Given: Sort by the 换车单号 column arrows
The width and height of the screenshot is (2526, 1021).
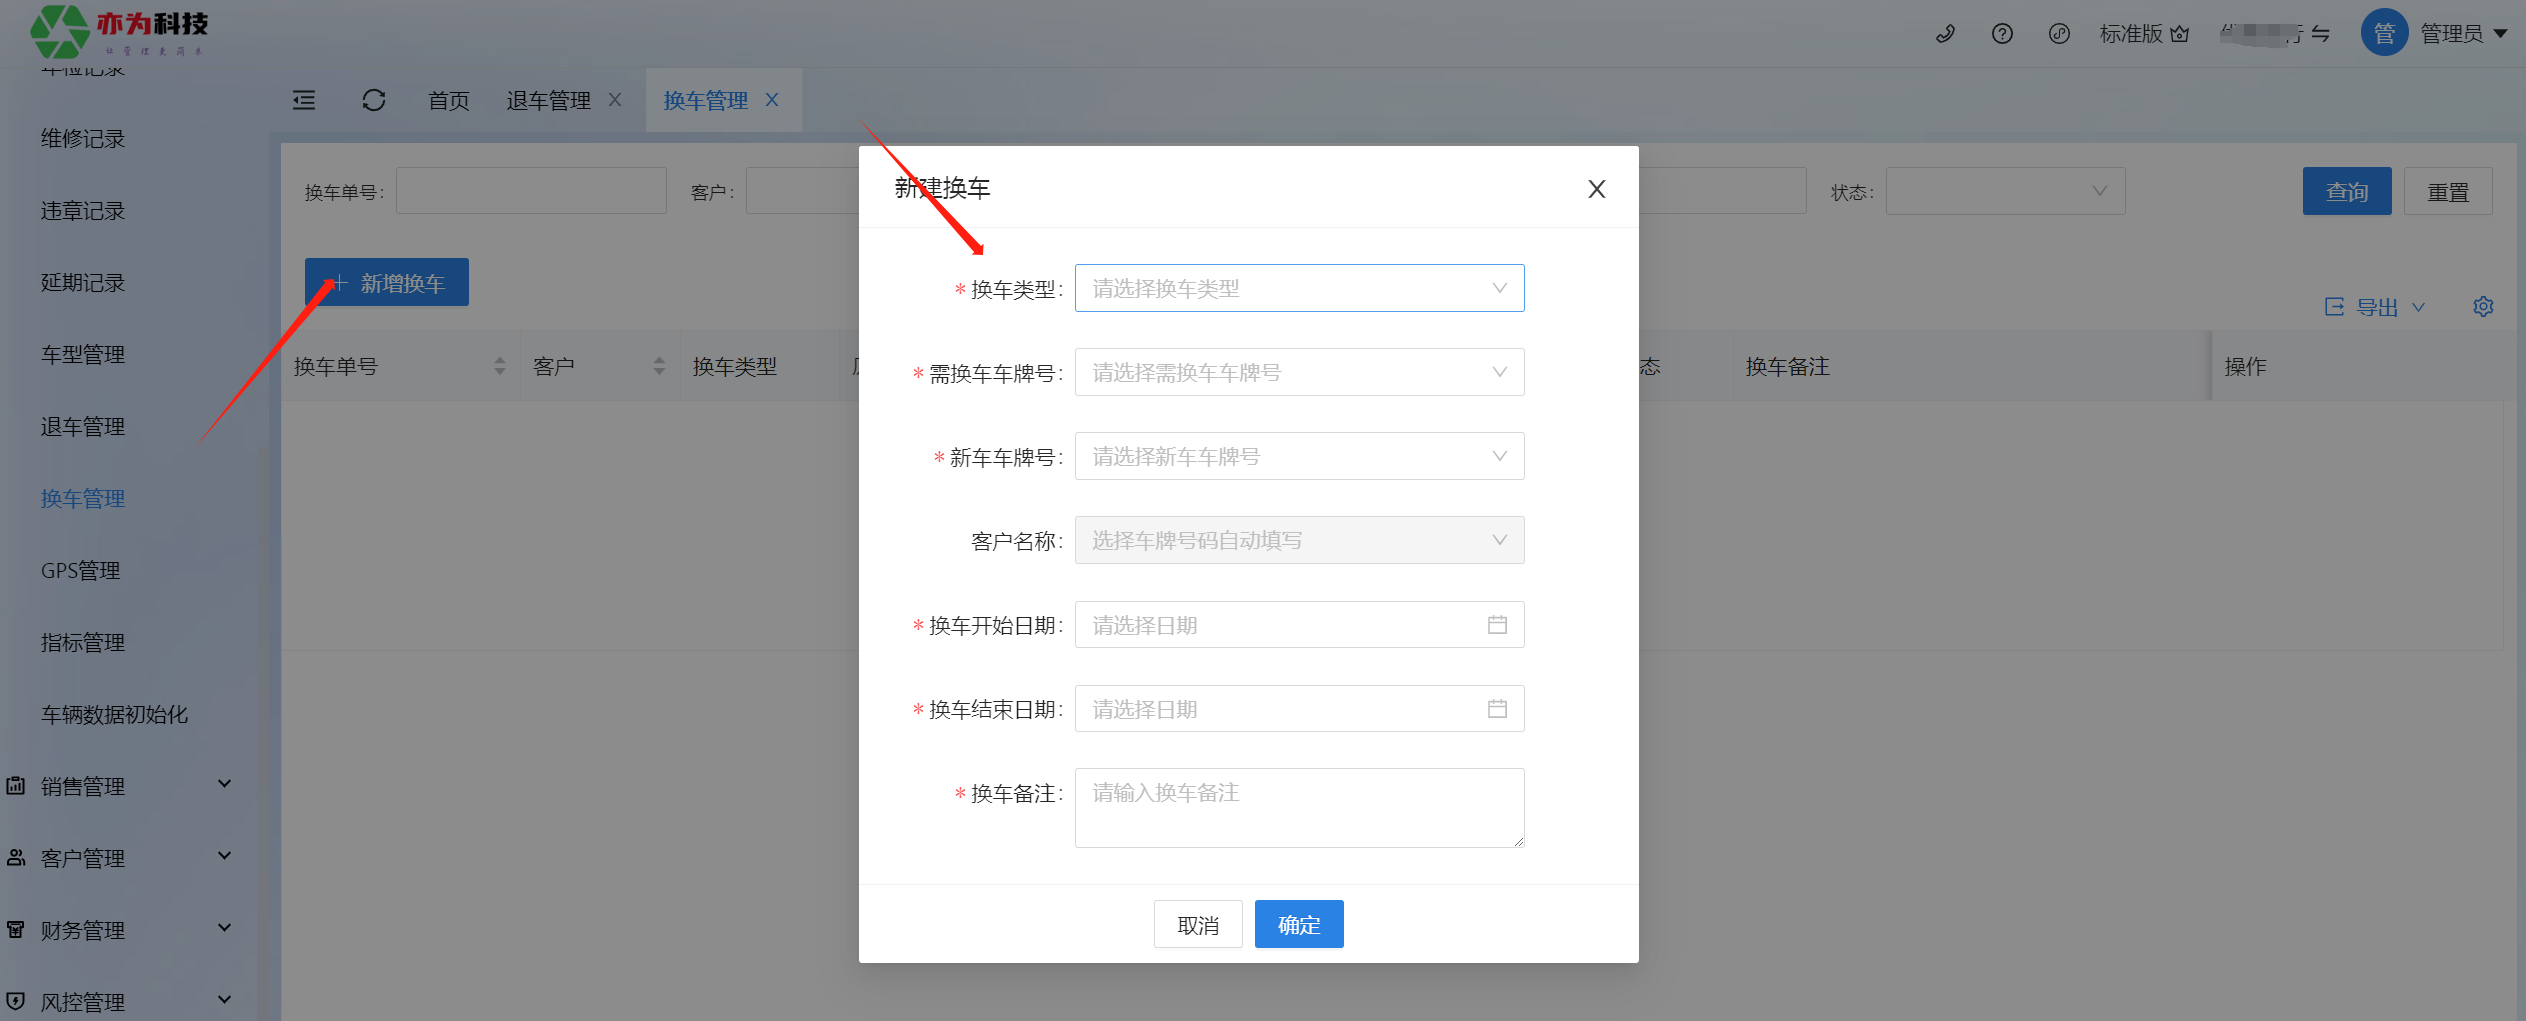Looking at the screenshot, I should point(500,367).
